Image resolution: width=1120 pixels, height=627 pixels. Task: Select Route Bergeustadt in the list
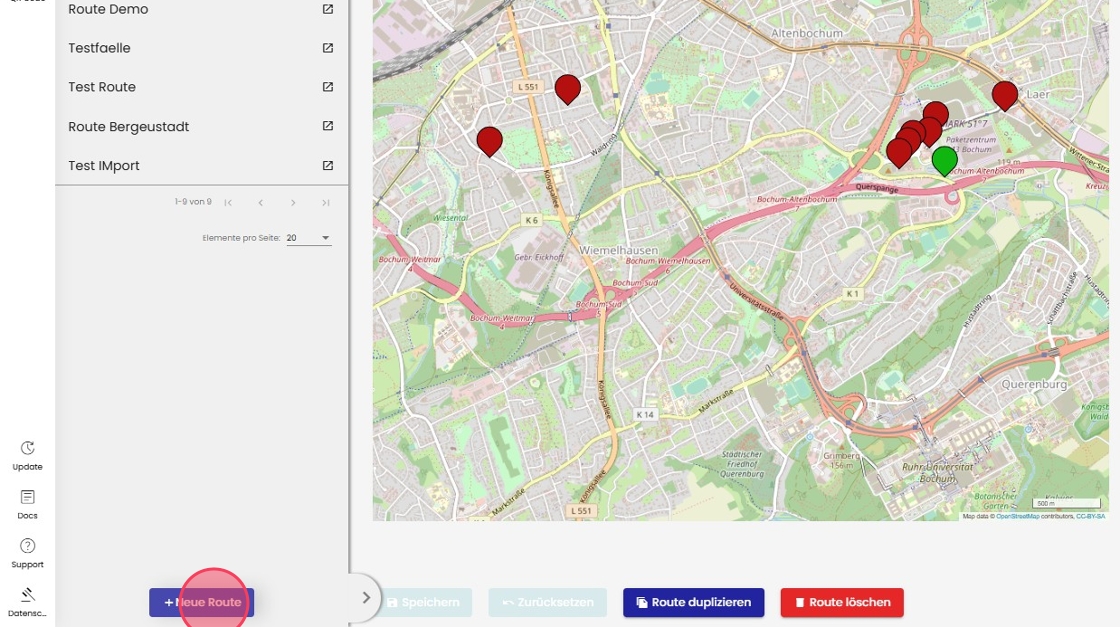[x=128, y=127]
